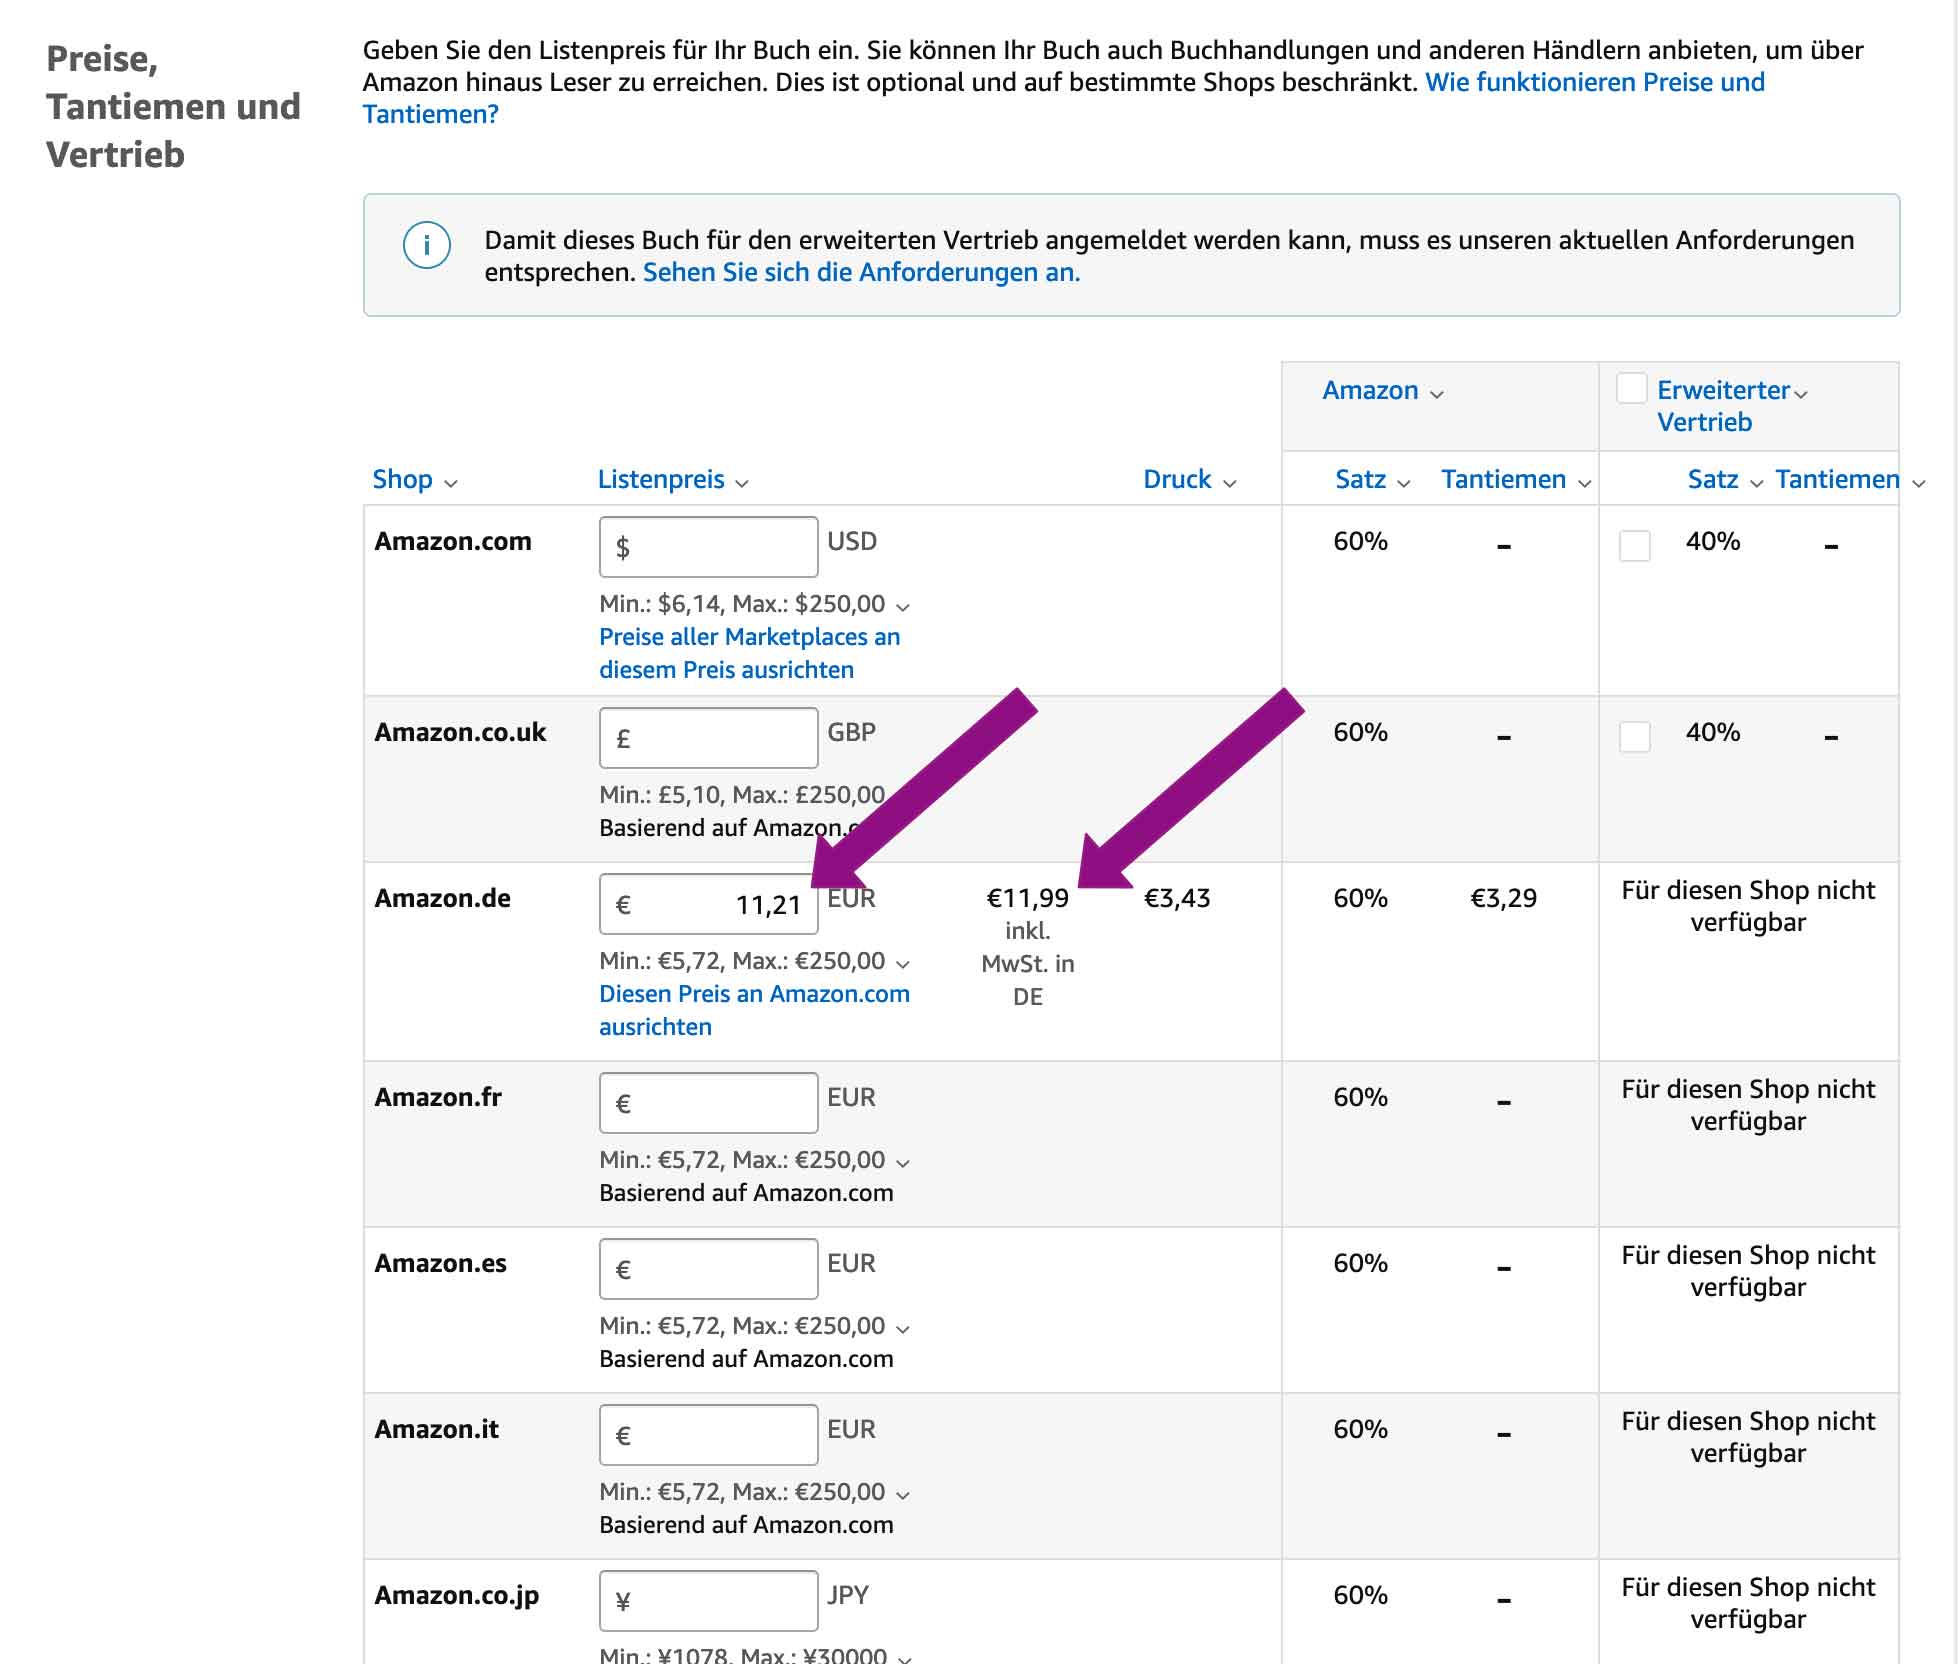The image size is (1958, 1664).
Task: Check the Amazon.co.uk expanded distribution box
Action: [x=1634, y=737]
